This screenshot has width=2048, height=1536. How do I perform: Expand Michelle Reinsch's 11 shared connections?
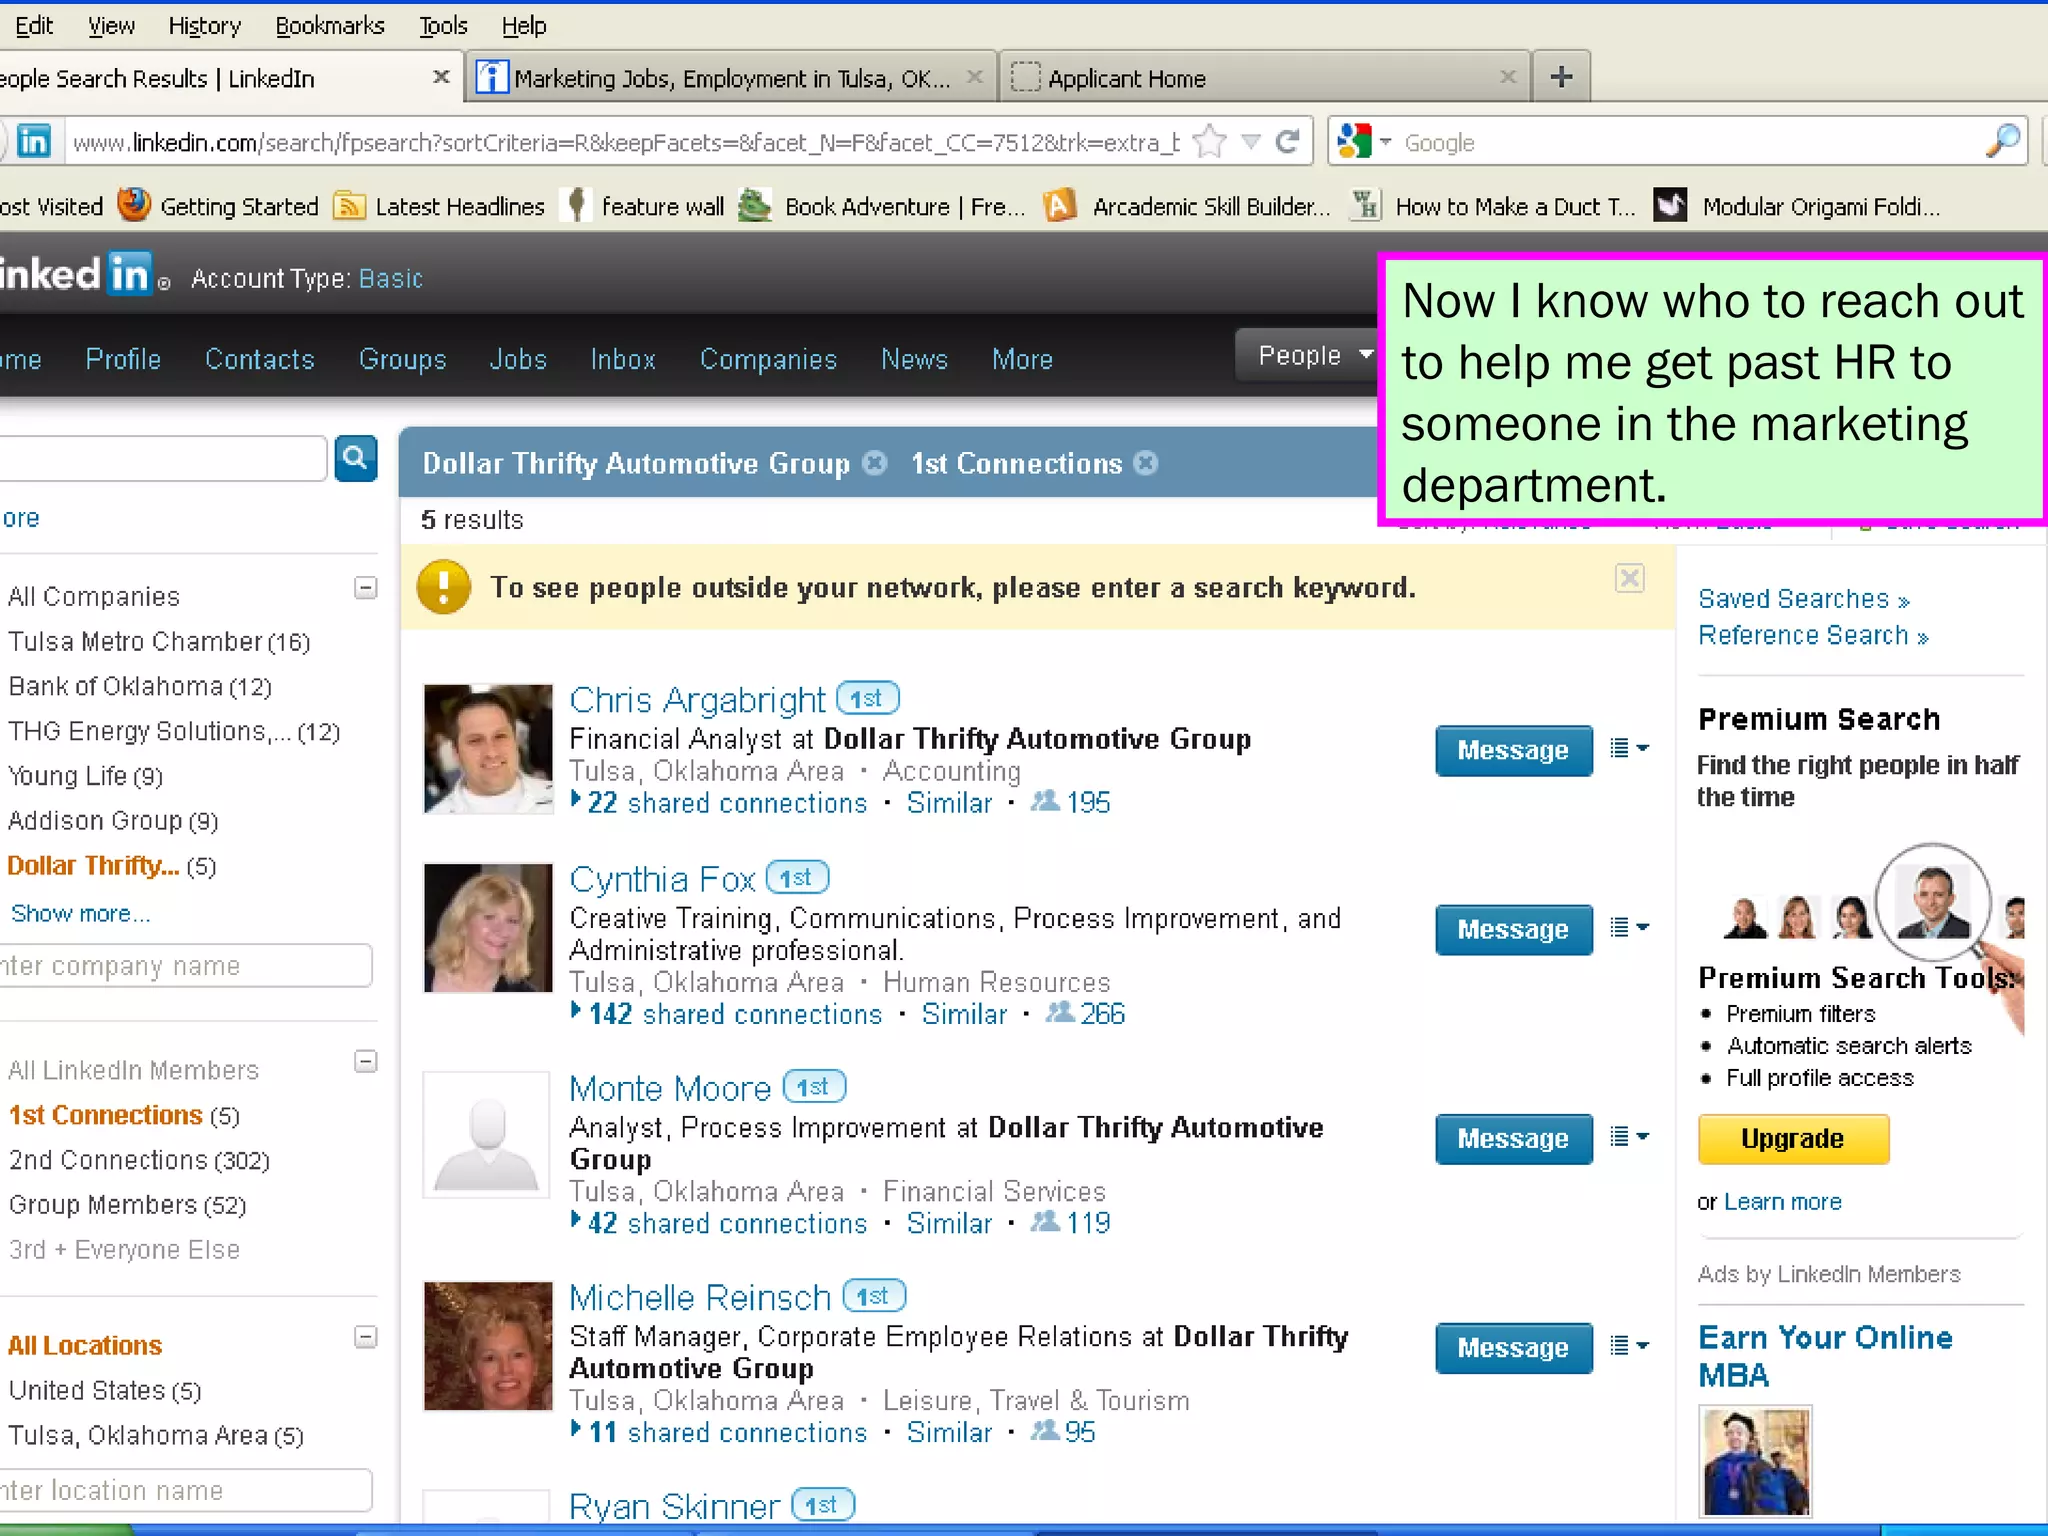719,1432
